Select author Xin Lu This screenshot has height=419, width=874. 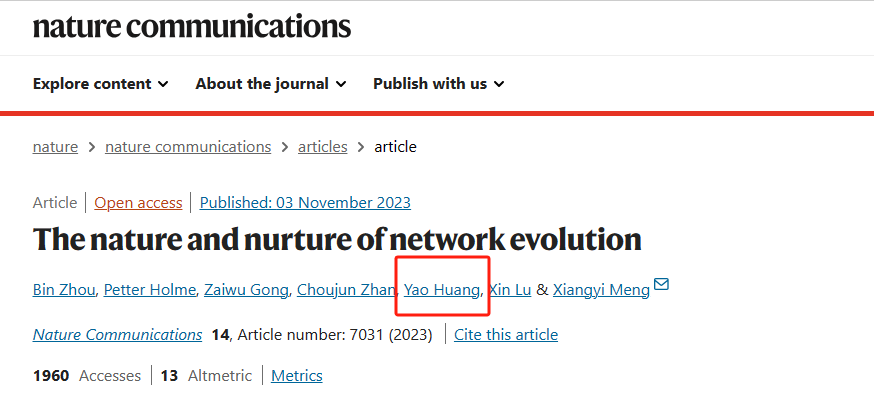point(509,290)
